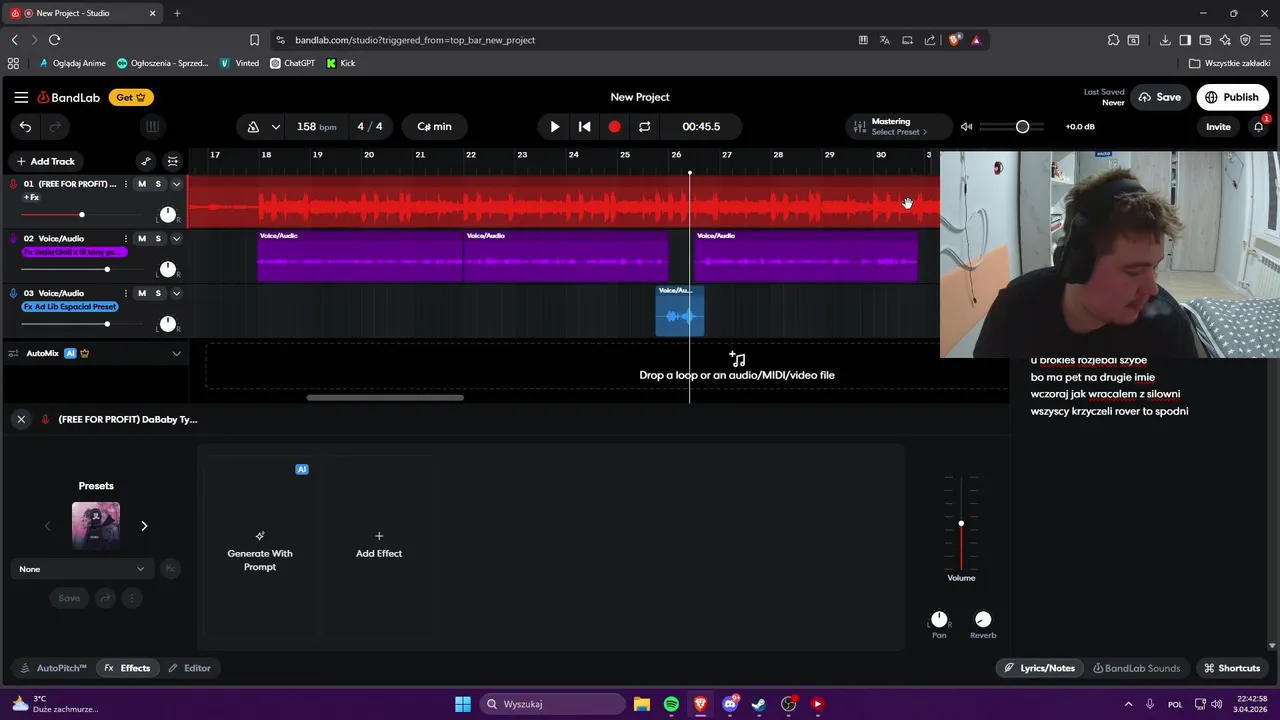Screen dimensions: 1280x720
Task: Open the Lyrics/Notes tab
Action: click(1040, 668)
